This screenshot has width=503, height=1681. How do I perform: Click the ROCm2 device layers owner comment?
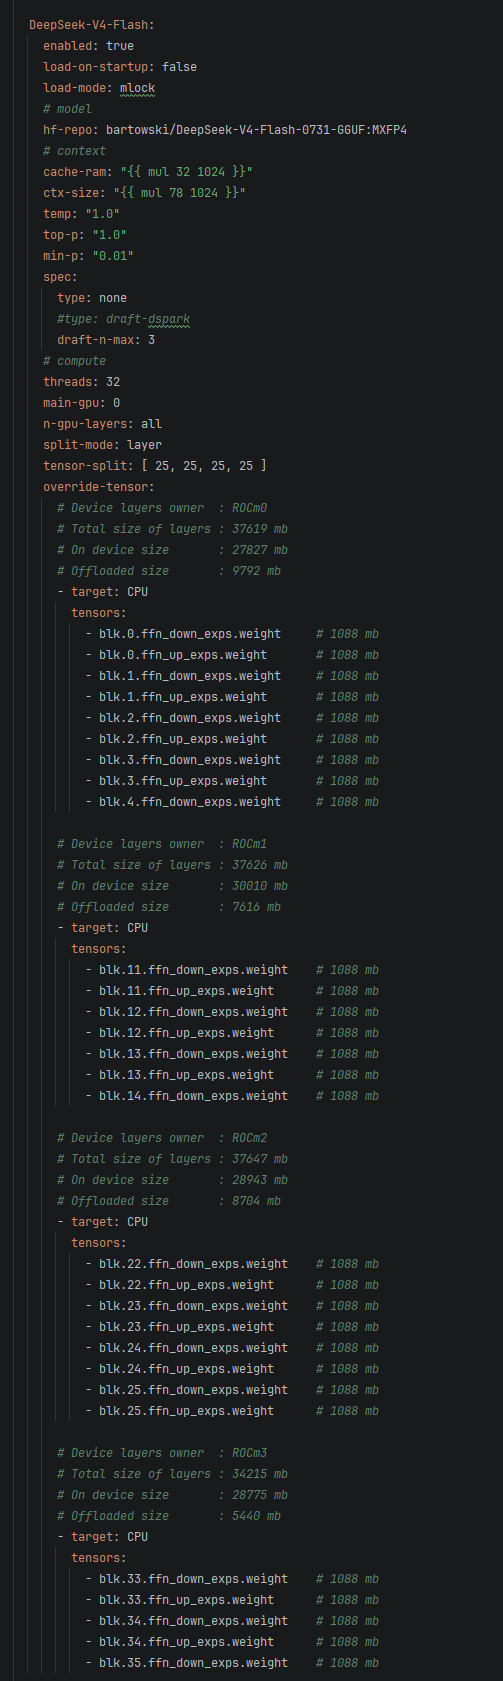tap(162, 1138)
